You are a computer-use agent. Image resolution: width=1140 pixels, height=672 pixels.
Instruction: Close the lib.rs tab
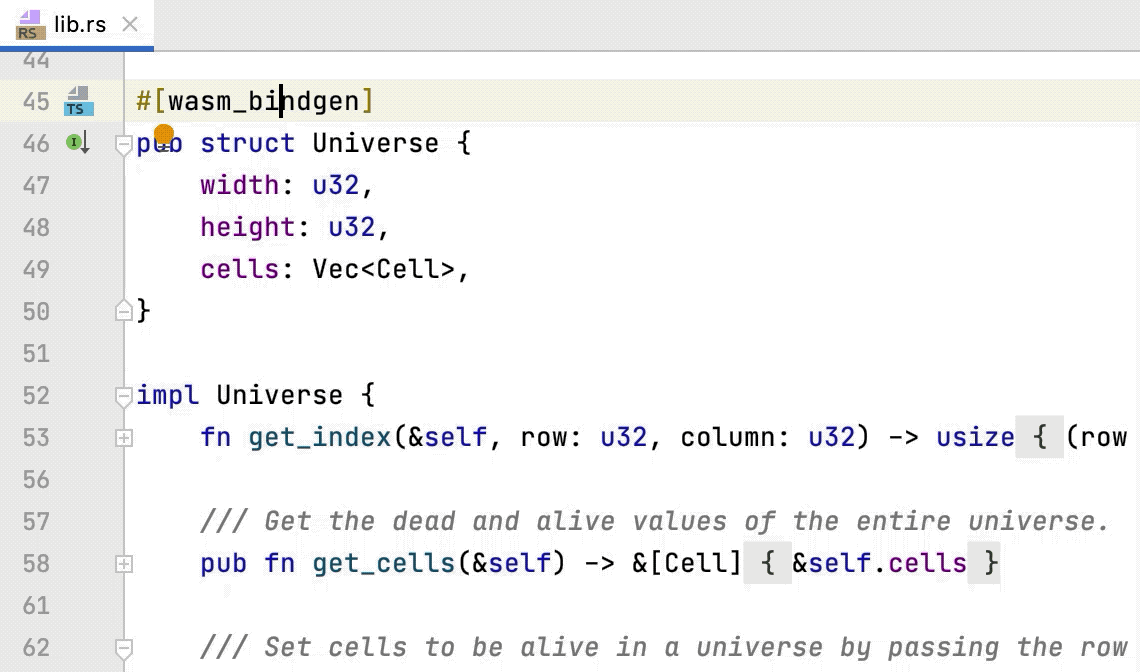130,25
